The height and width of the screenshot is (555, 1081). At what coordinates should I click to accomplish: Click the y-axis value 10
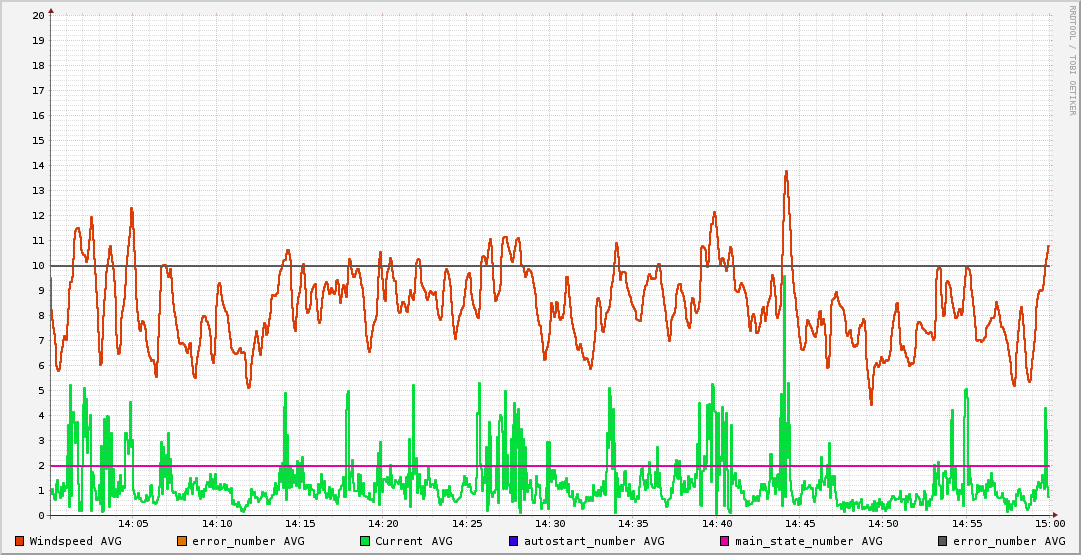tap(38, 266)
